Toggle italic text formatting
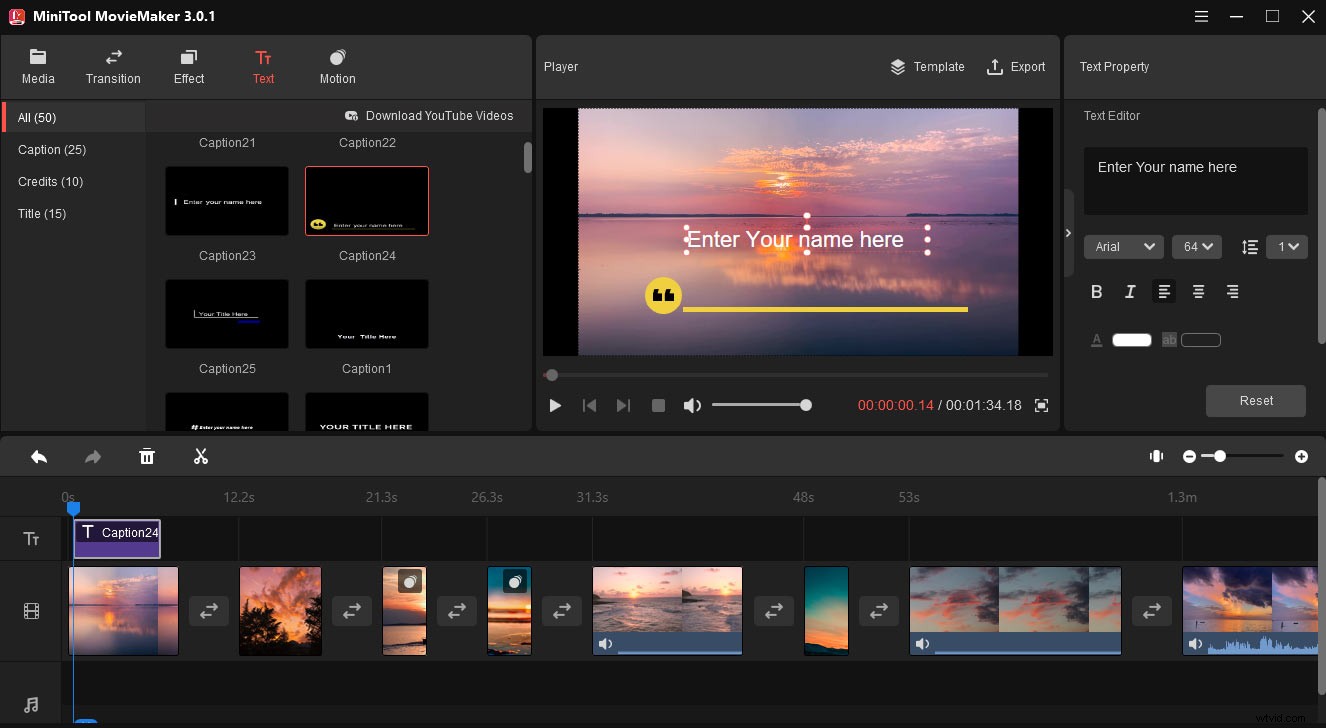The width and height of the screenshot is (1326, 728). point(1130,291)
